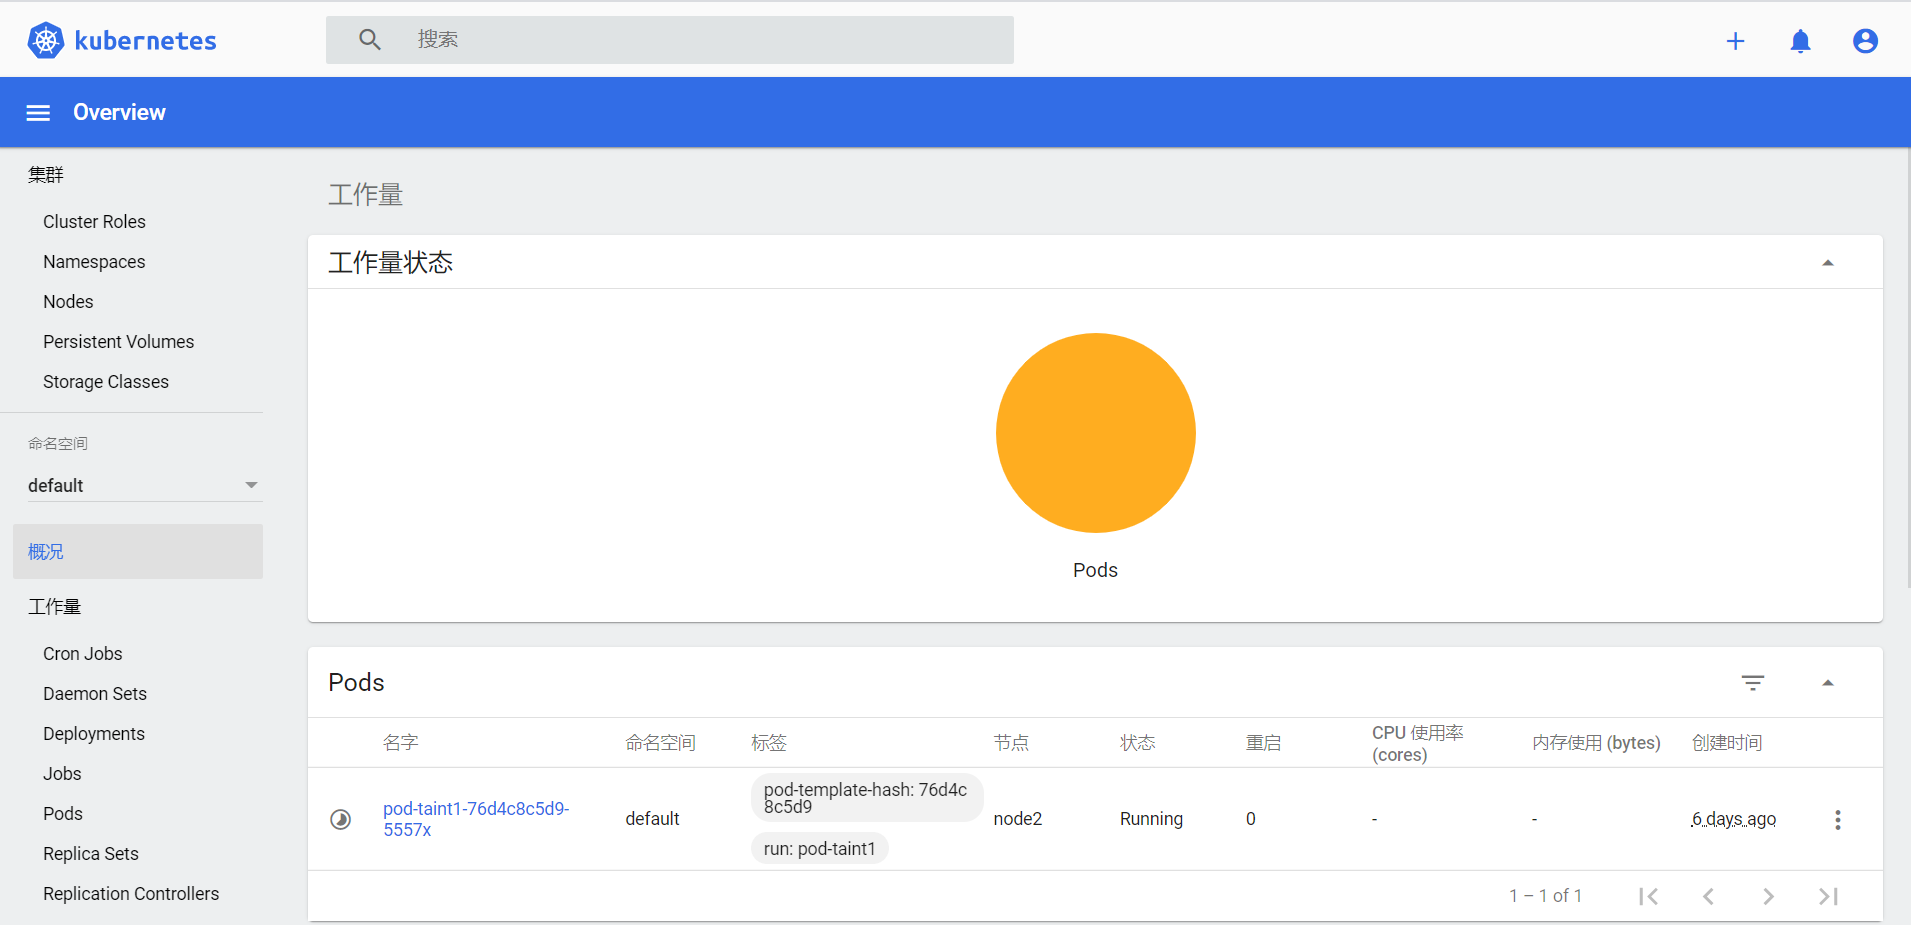This screenshot has width=1911, height=925.
Task: Open the pod row options menu
Action: 1837,819
